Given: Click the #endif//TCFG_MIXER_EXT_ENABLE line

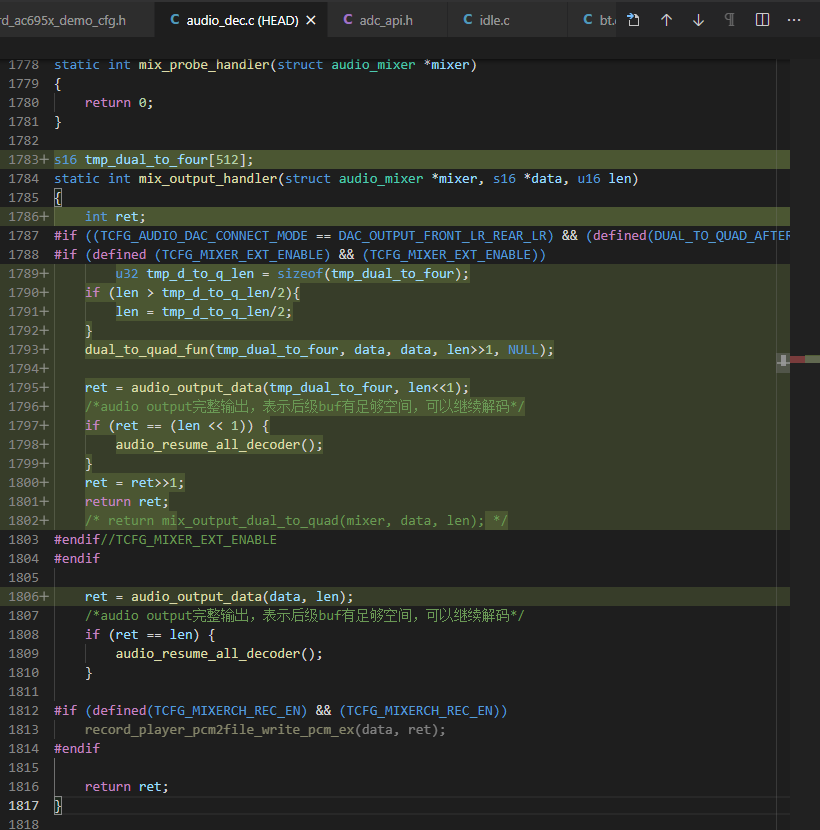Looking at the screenshot, I should point(165,539).
